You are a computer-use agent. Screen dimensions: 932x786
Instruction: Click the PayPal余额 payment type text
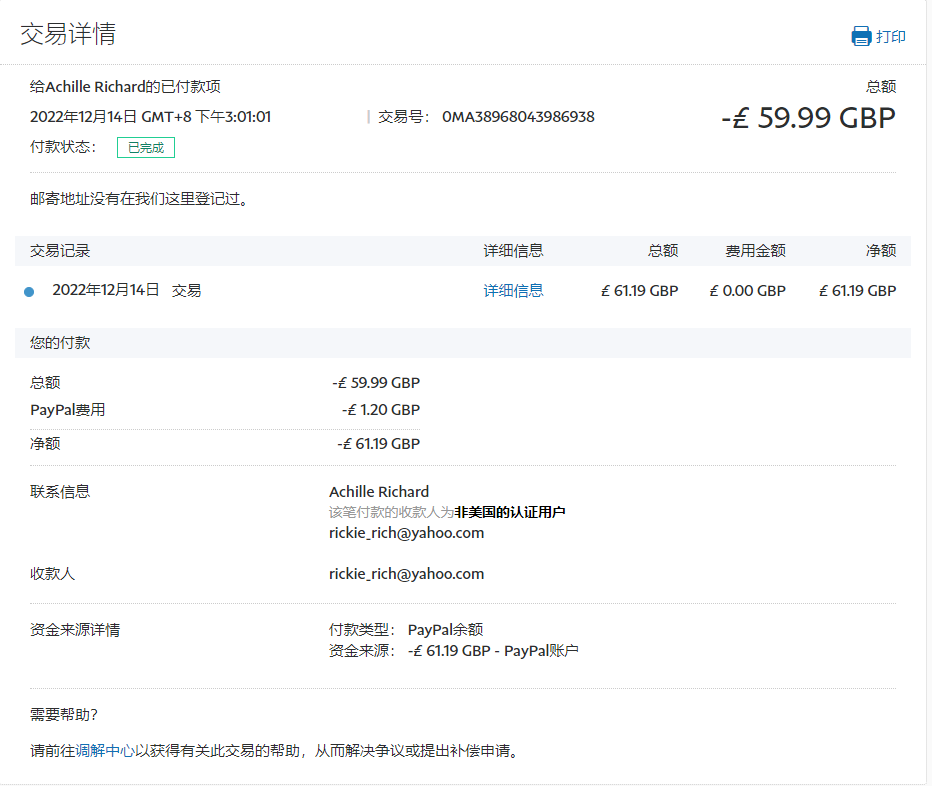[445, 630]
